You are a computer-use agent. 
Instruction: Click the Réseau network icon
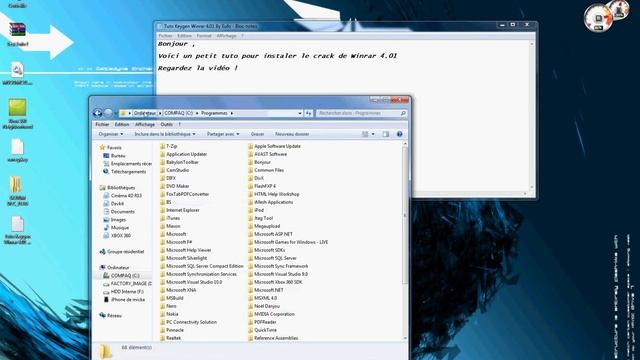click(x=102, y=316)
